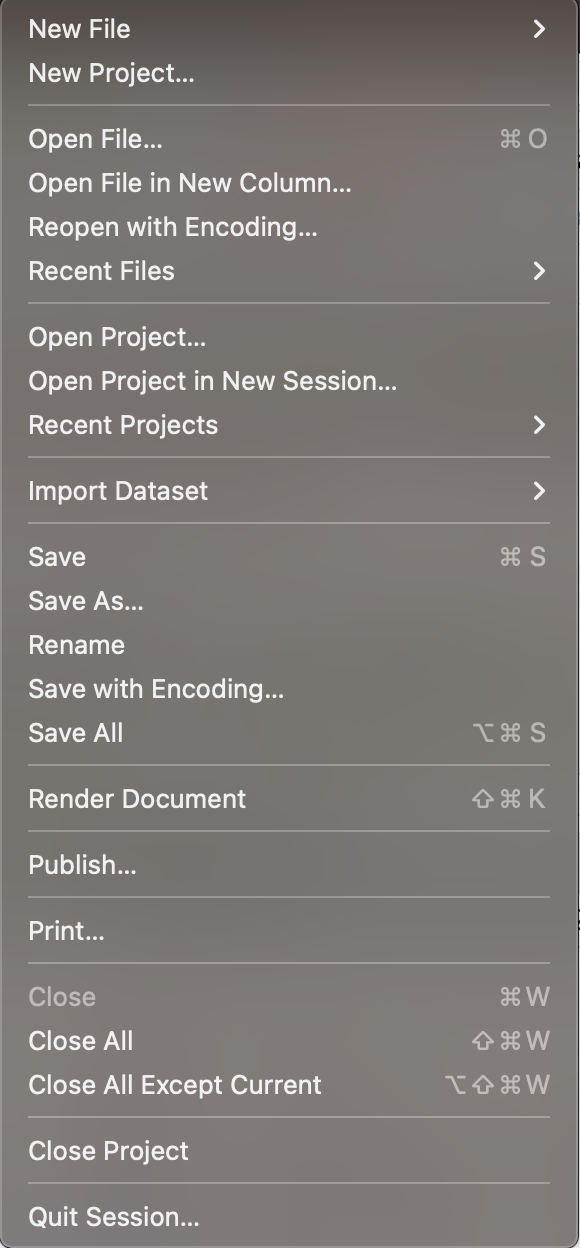Choose New Project... from the menu
Screen dimensions: 580x1248
click(289, 73)
